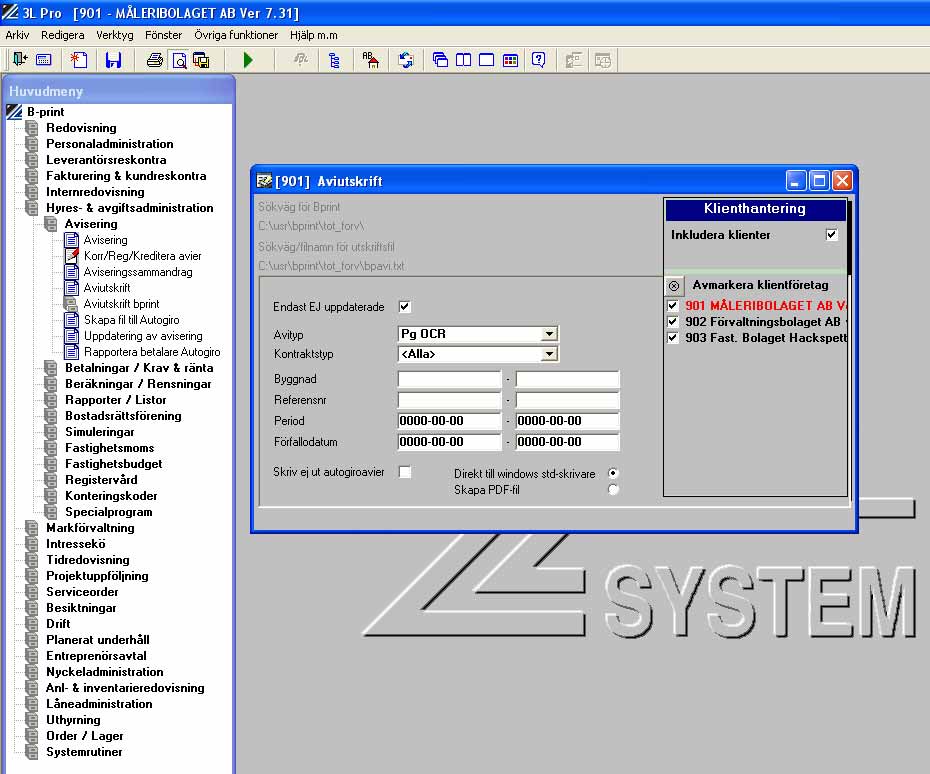Click the first Byggnad input field
Viewport: 930px width, 774px height.
click(x=449, y=379)
